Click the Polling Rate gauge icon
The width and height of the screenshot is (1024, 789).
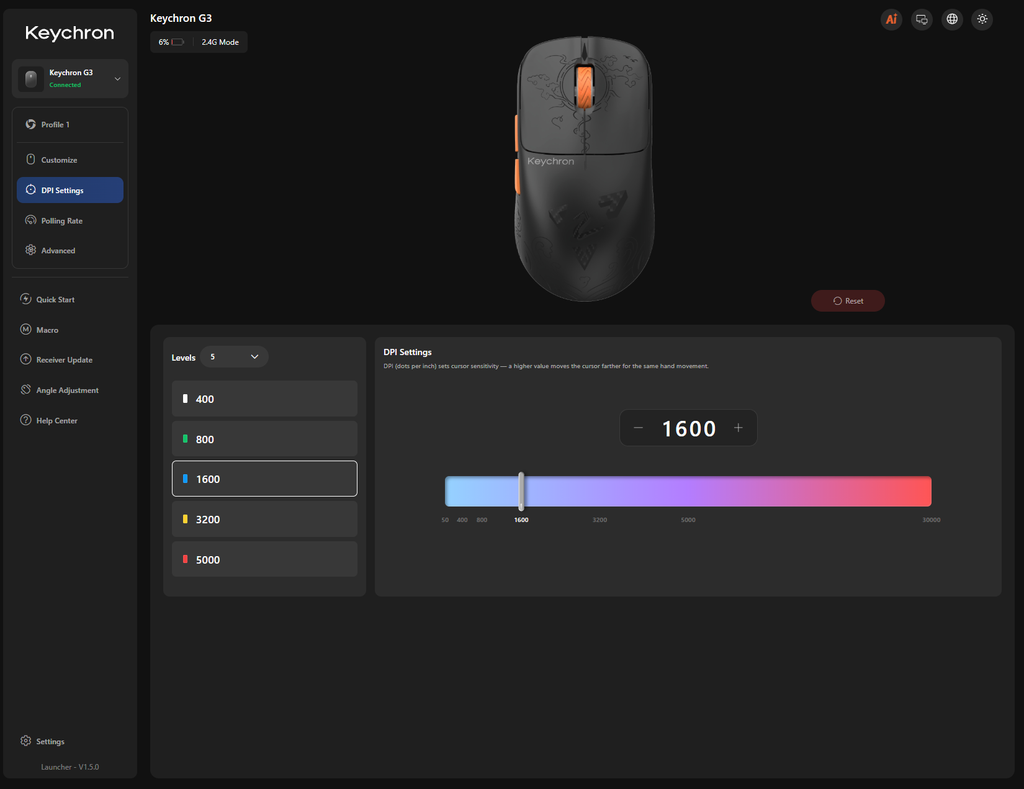point(31,220)
